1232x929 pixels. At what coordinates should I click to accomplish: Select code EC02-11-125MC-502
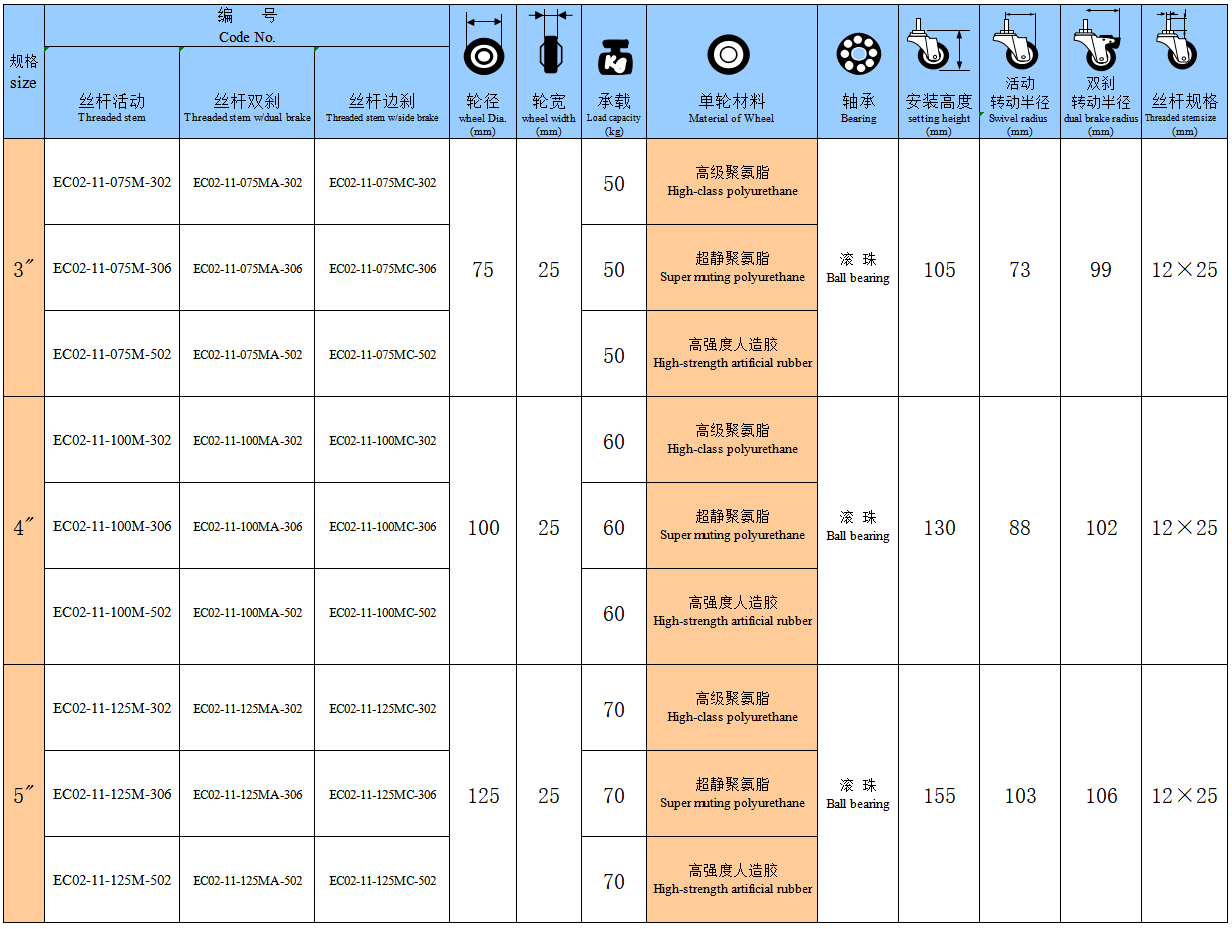pyautogui.click(x=383, y=881)
